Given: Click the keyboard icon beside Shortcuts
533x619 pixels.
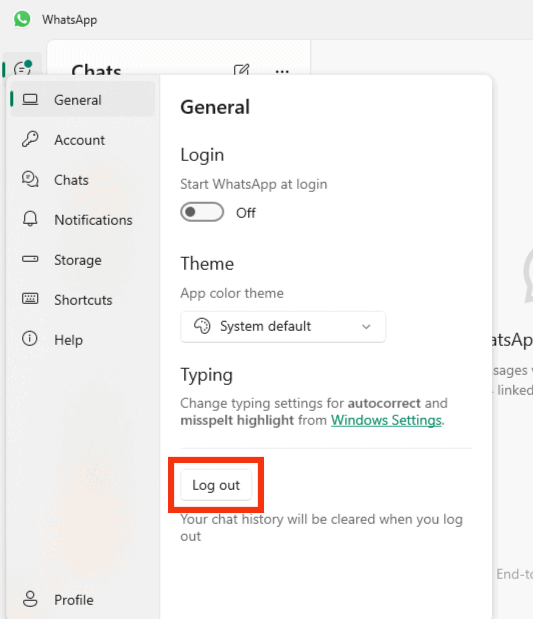Looking at the screenshot, I should click(x=30, y=298).
